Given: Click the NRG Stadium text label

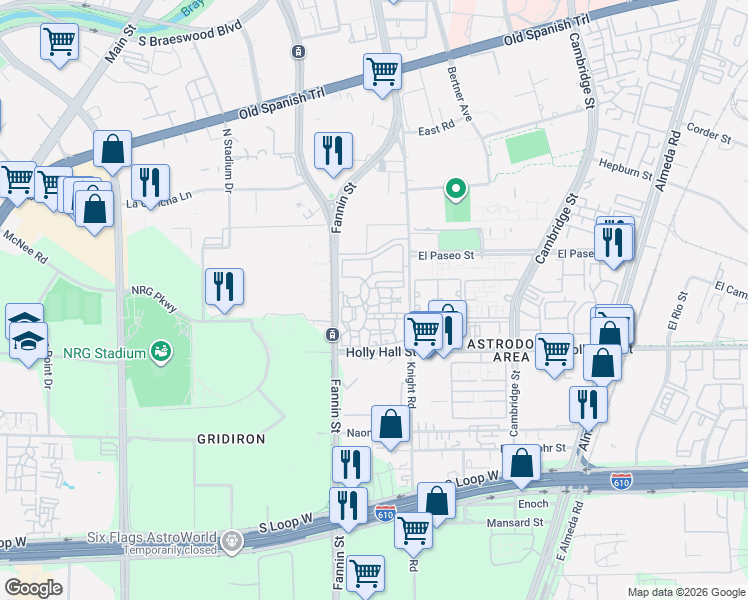Looking at the screenshot, I should pyautogui.click(x=104, y=353).
